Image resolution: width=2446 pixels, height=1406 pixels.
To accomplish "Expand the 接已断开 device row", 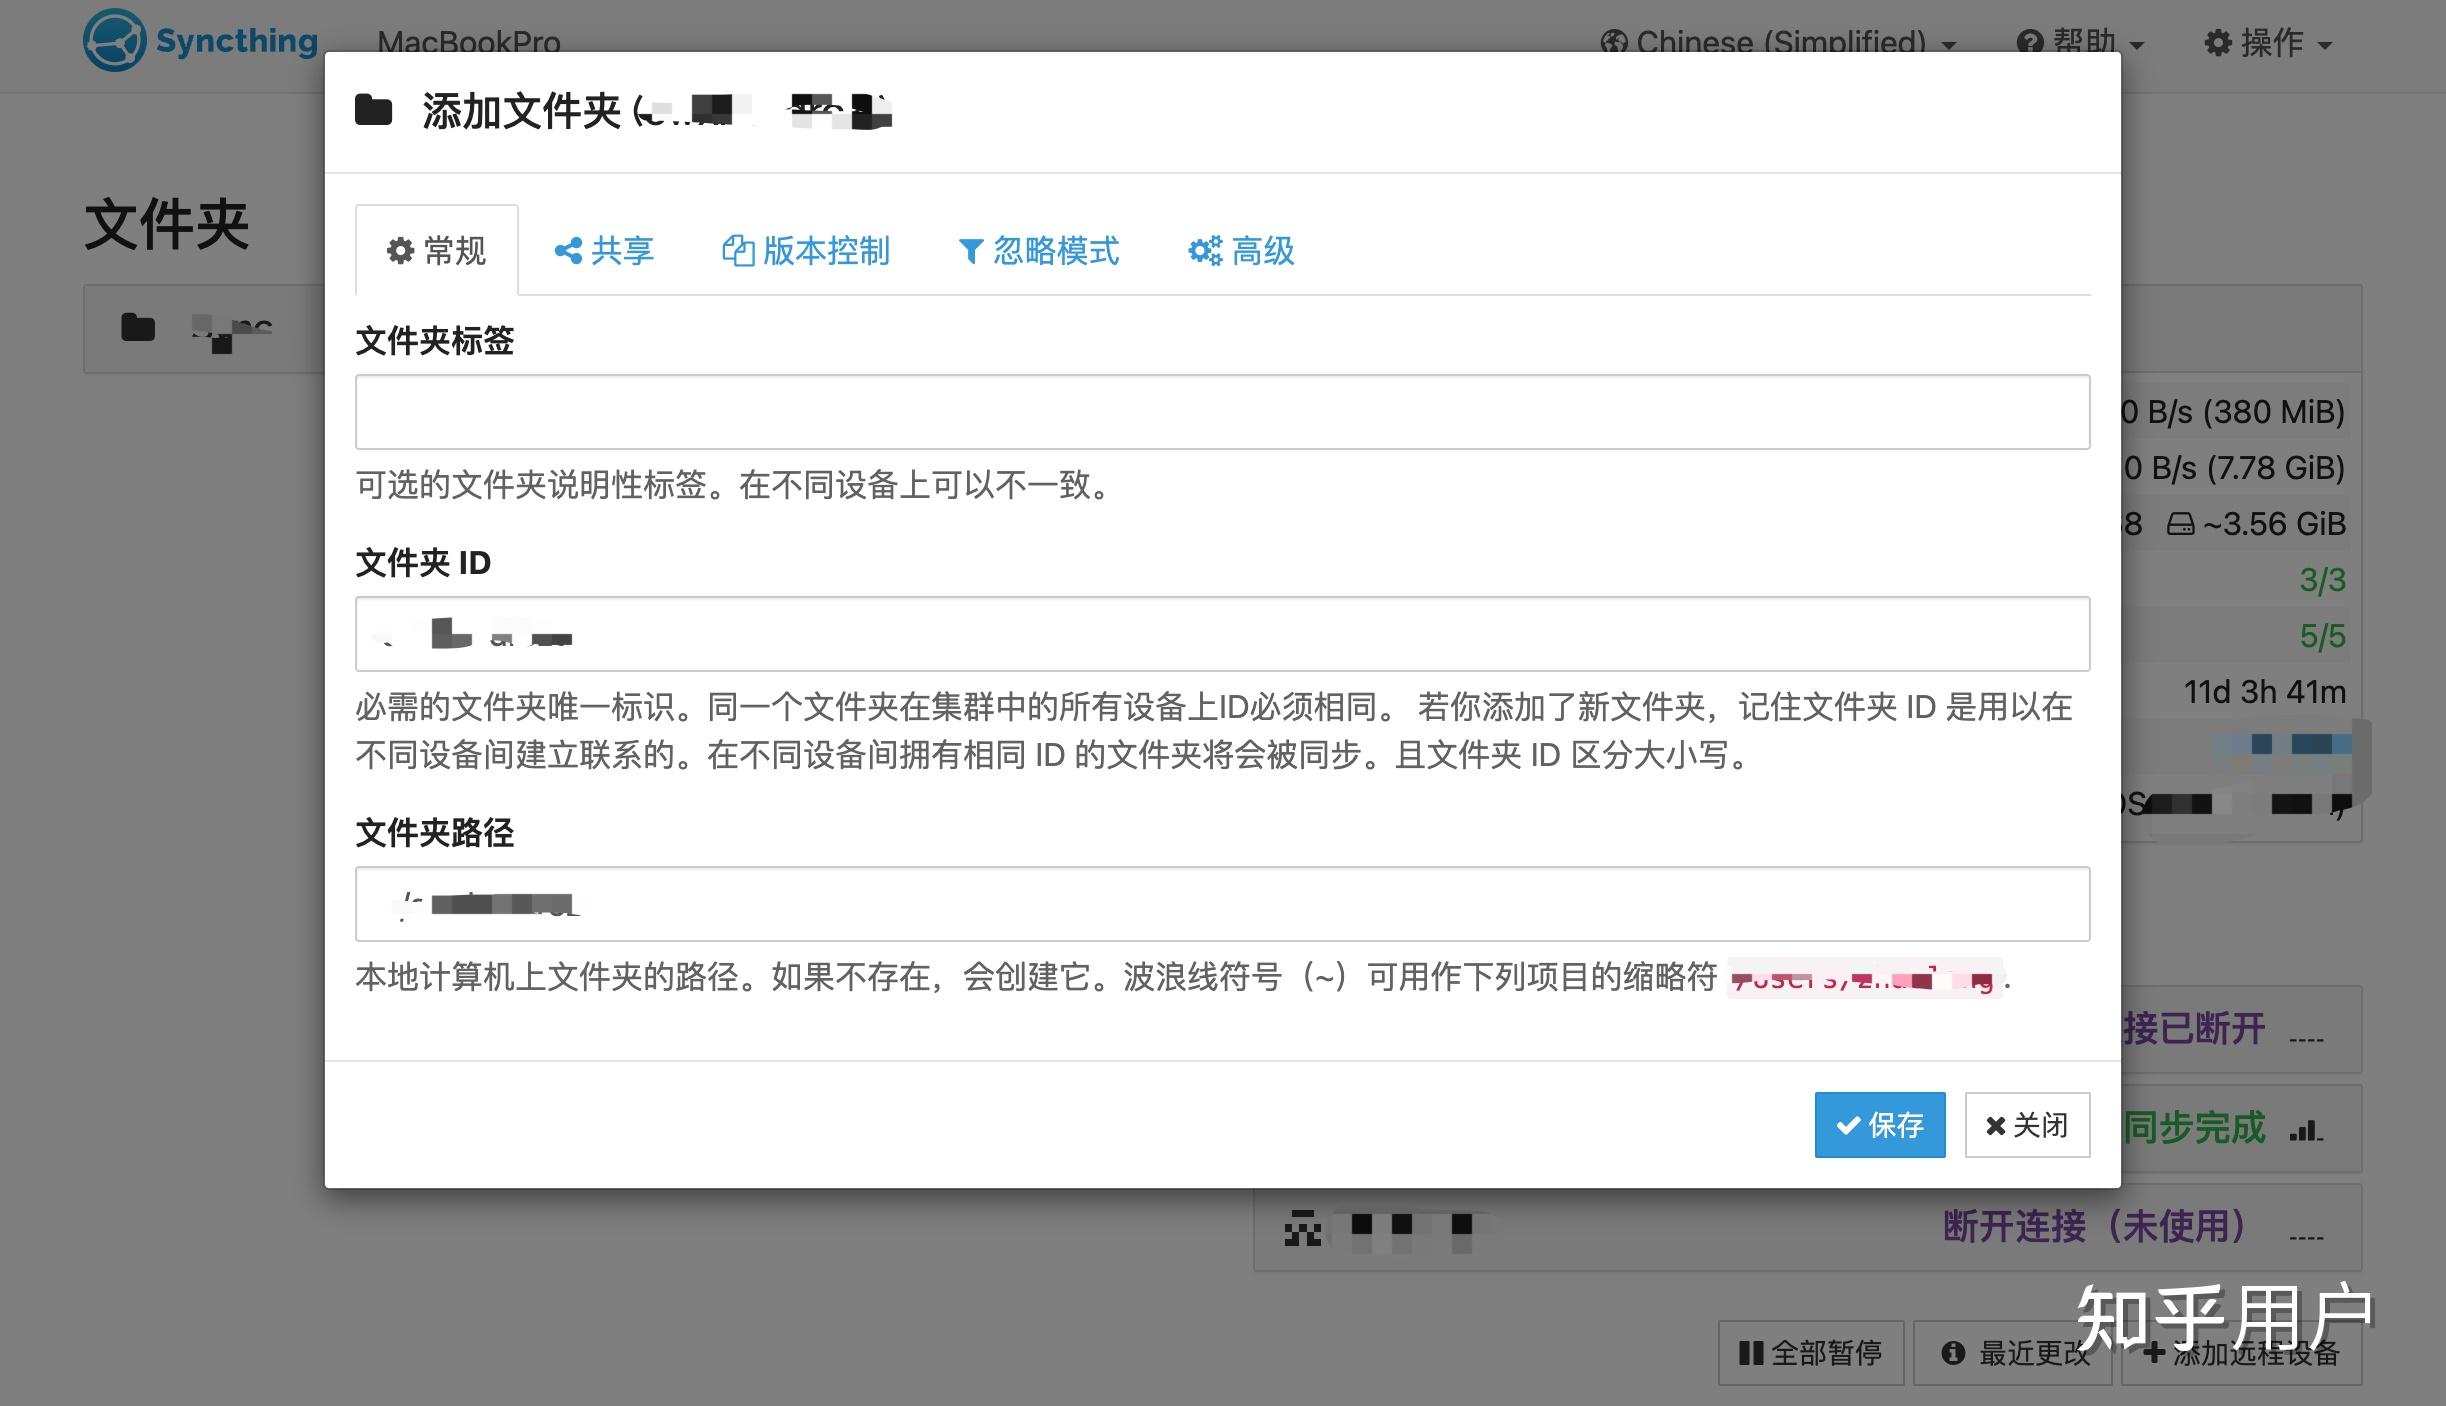I will tap(2240, 1029).
